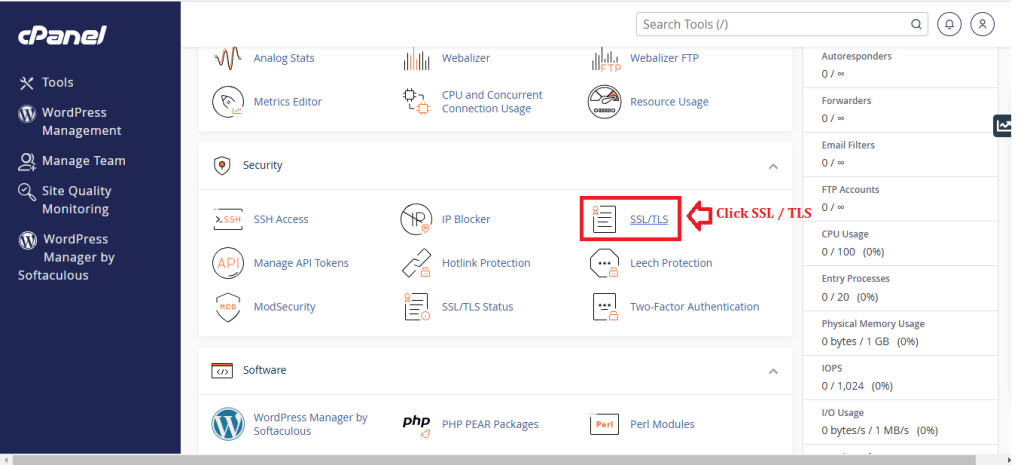Click the SSL/TLS certificate icon
The width and height of the screenshot is (1024, 465).
coord(604,219)
